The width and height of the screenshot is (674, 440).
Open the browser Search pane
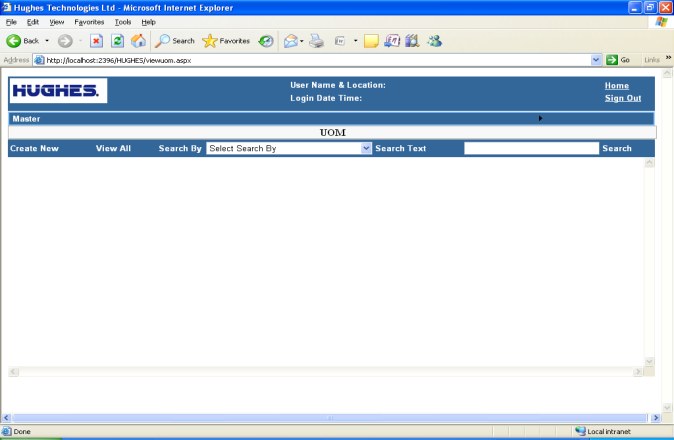[175, 41]
